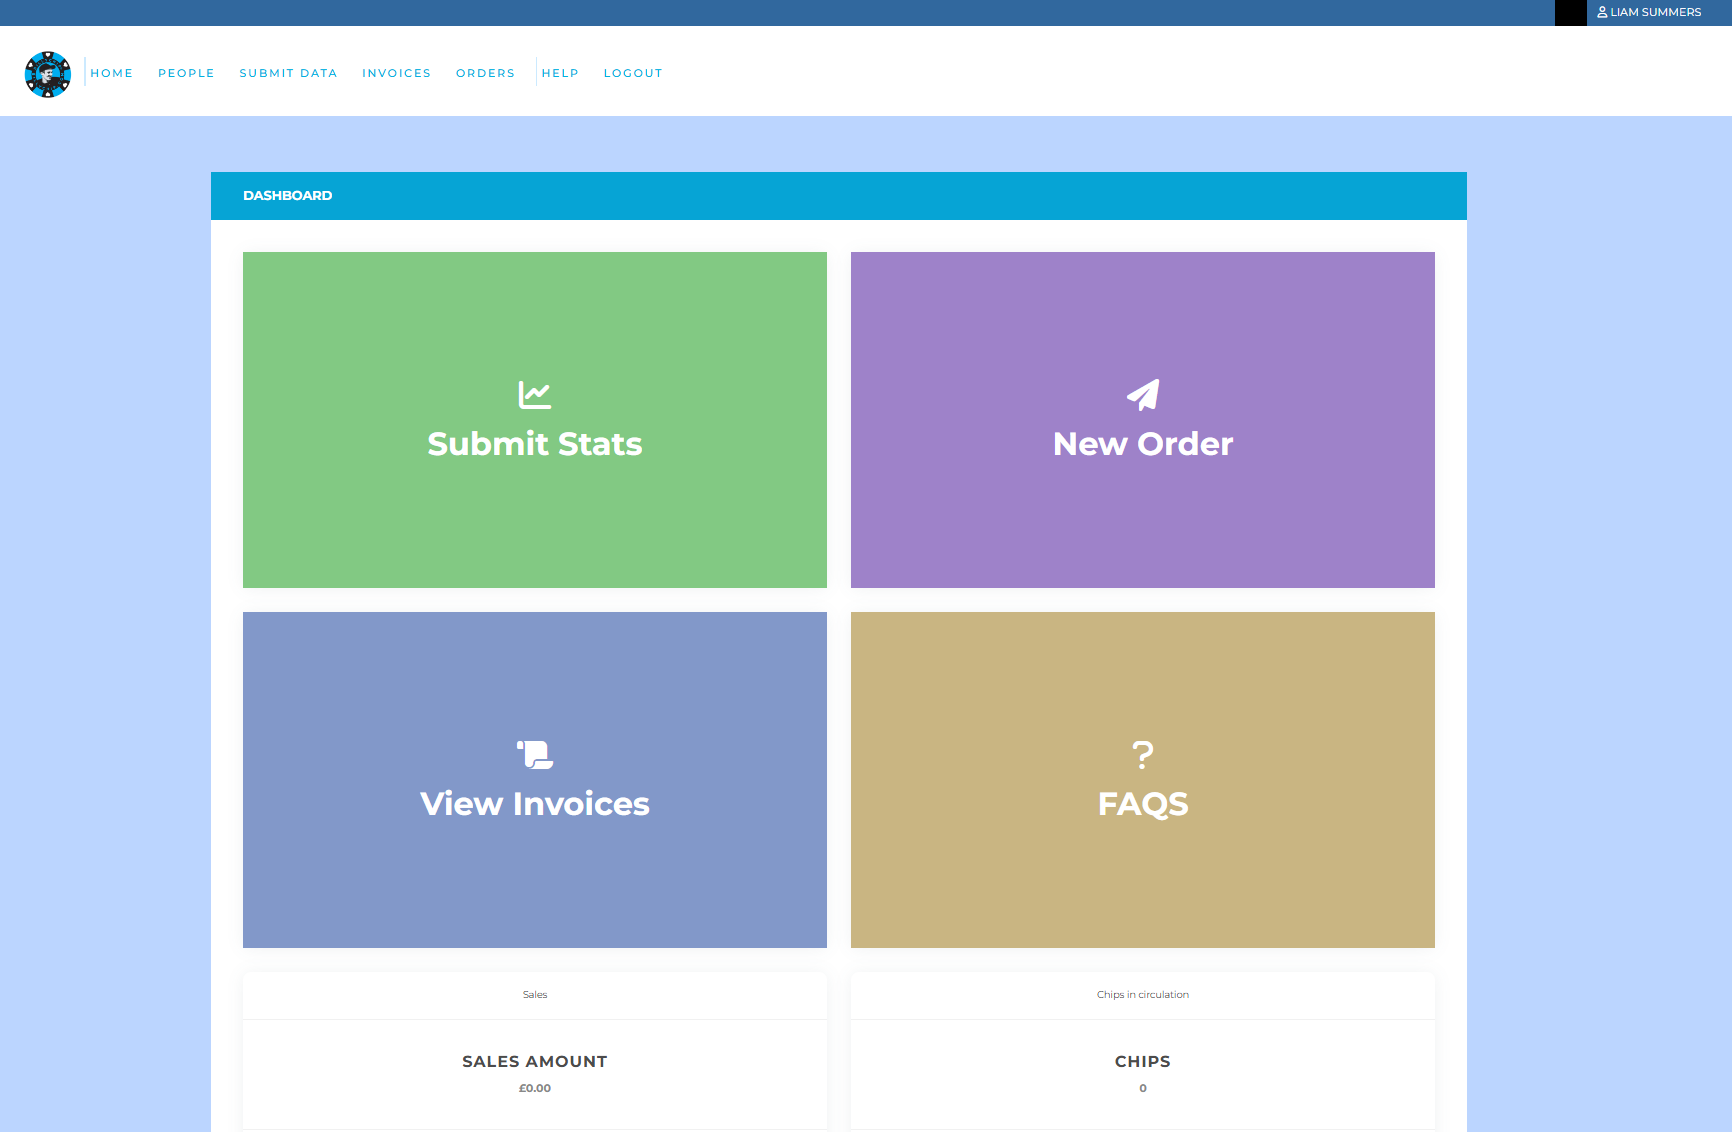Click the paper plane icon on New Order
Image resolution: width=1732 pixels, height=1132 pixels.
pyautogui.click(x=1143, y=395)
